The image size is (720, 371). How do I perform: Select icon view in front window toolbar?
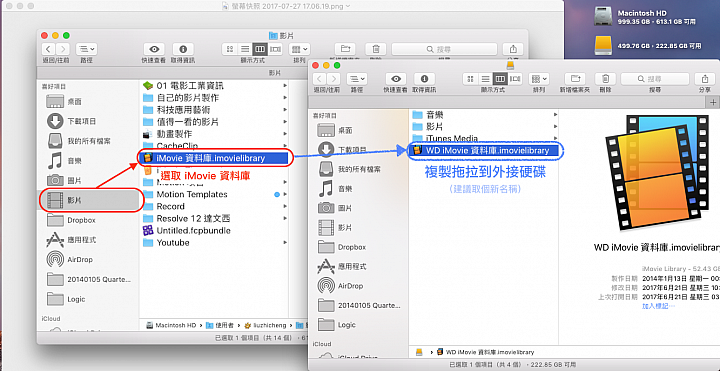(x=470, y=79)
